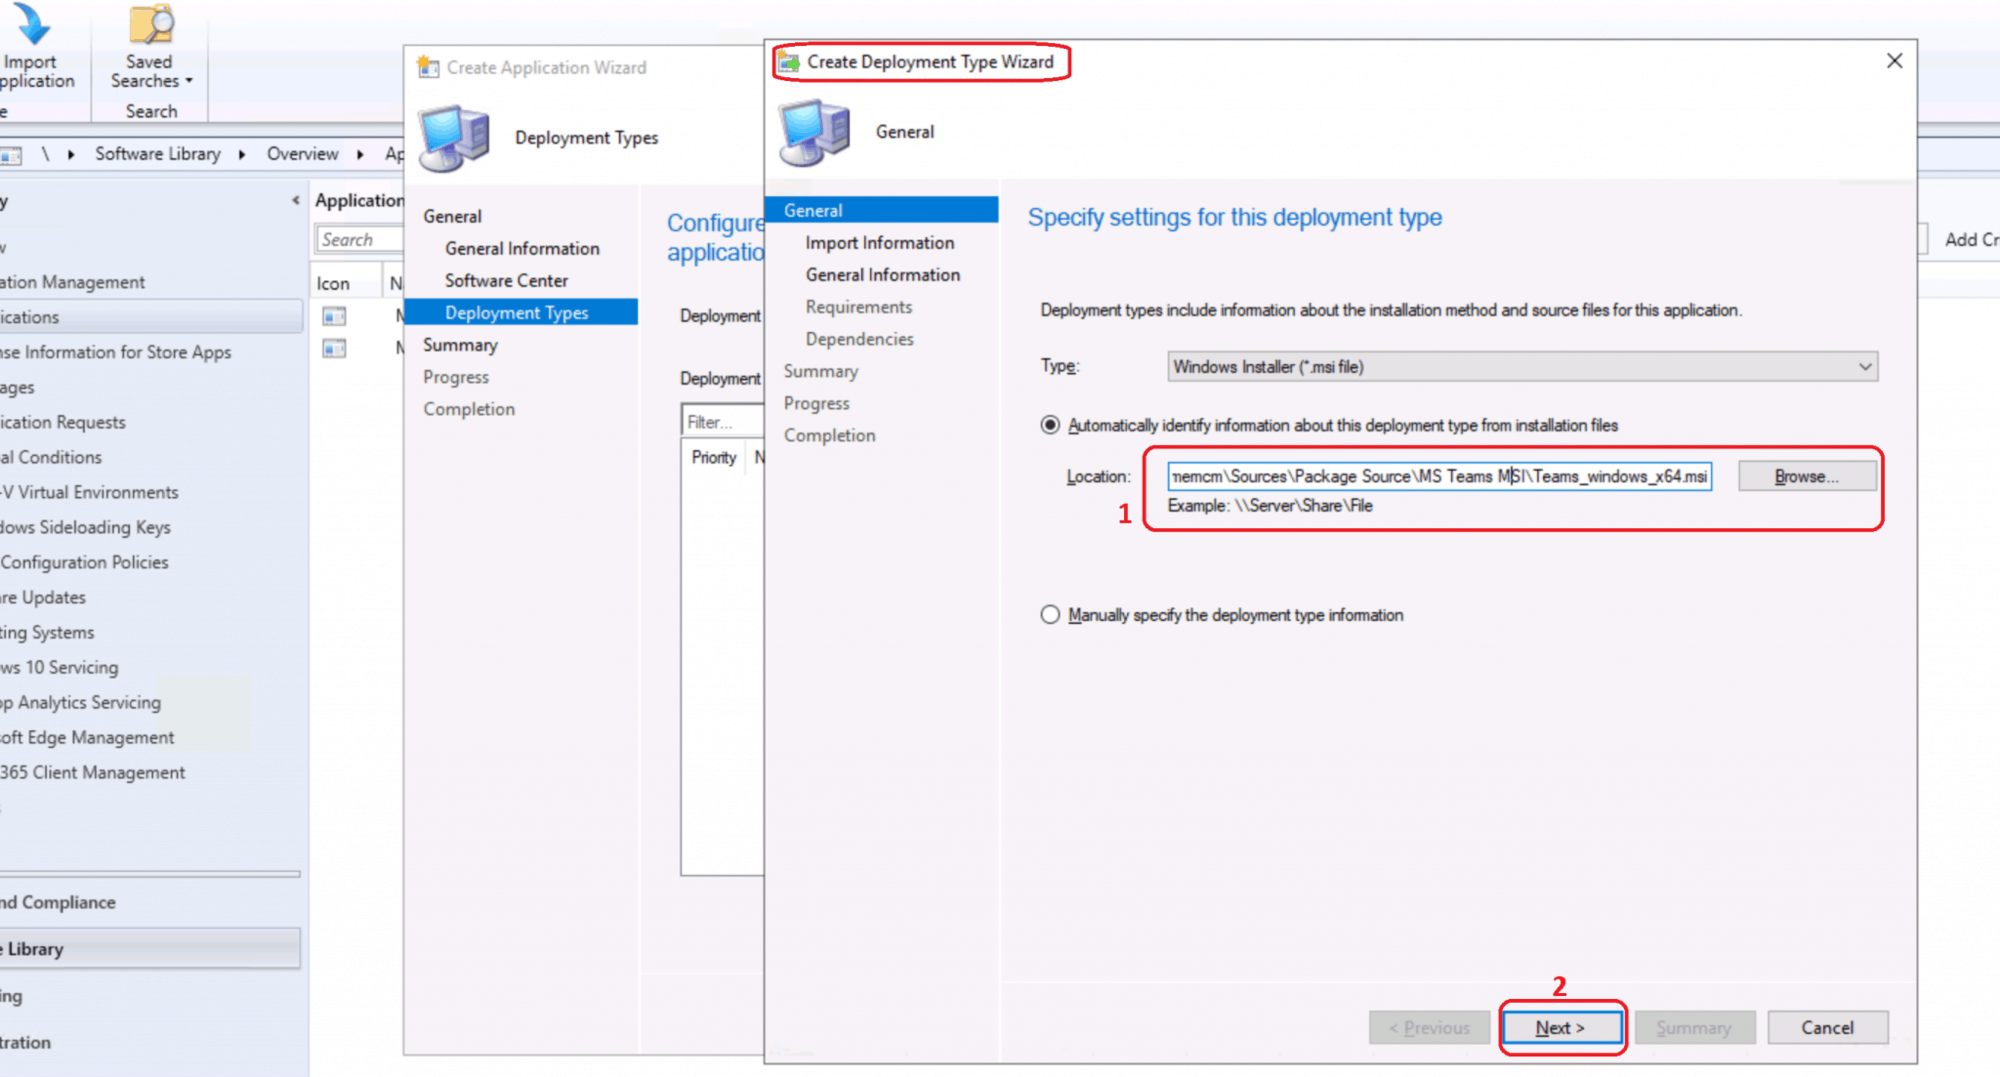Click the Browse button for installation files
The image size is (2000, 1077).
[x=1806, y=476]
